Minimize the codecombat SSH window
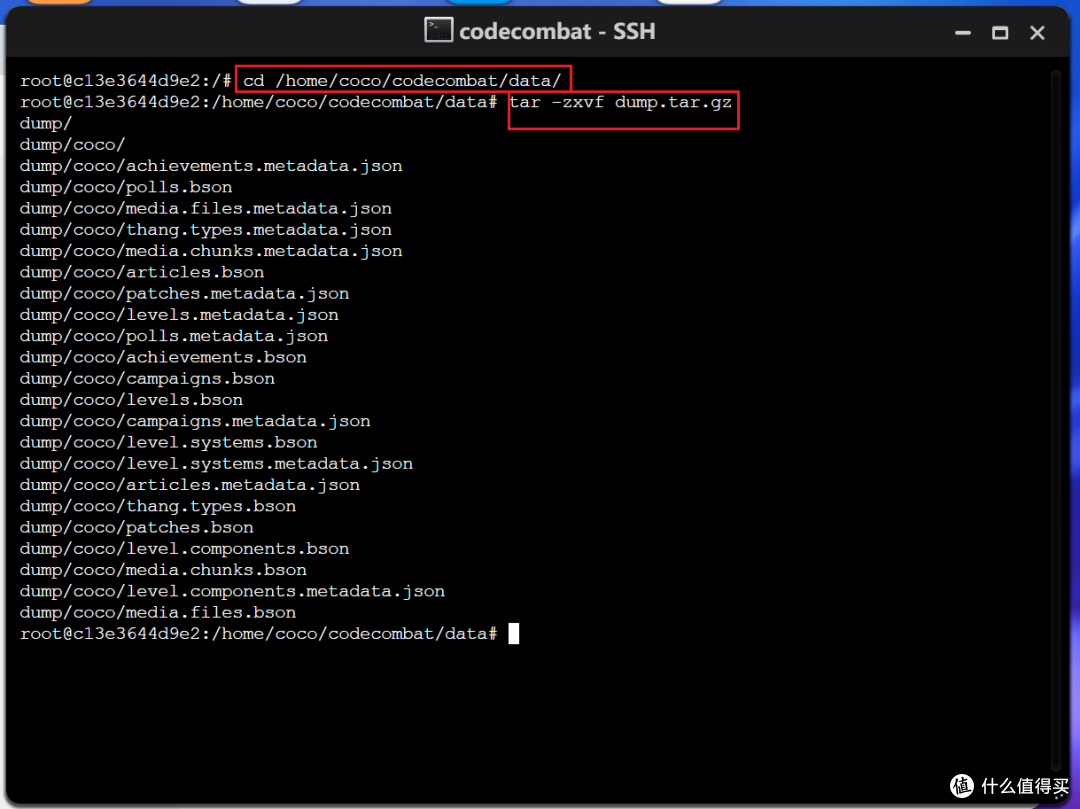The width and height of the screenshot is (1080, 809). coord(963,33)
